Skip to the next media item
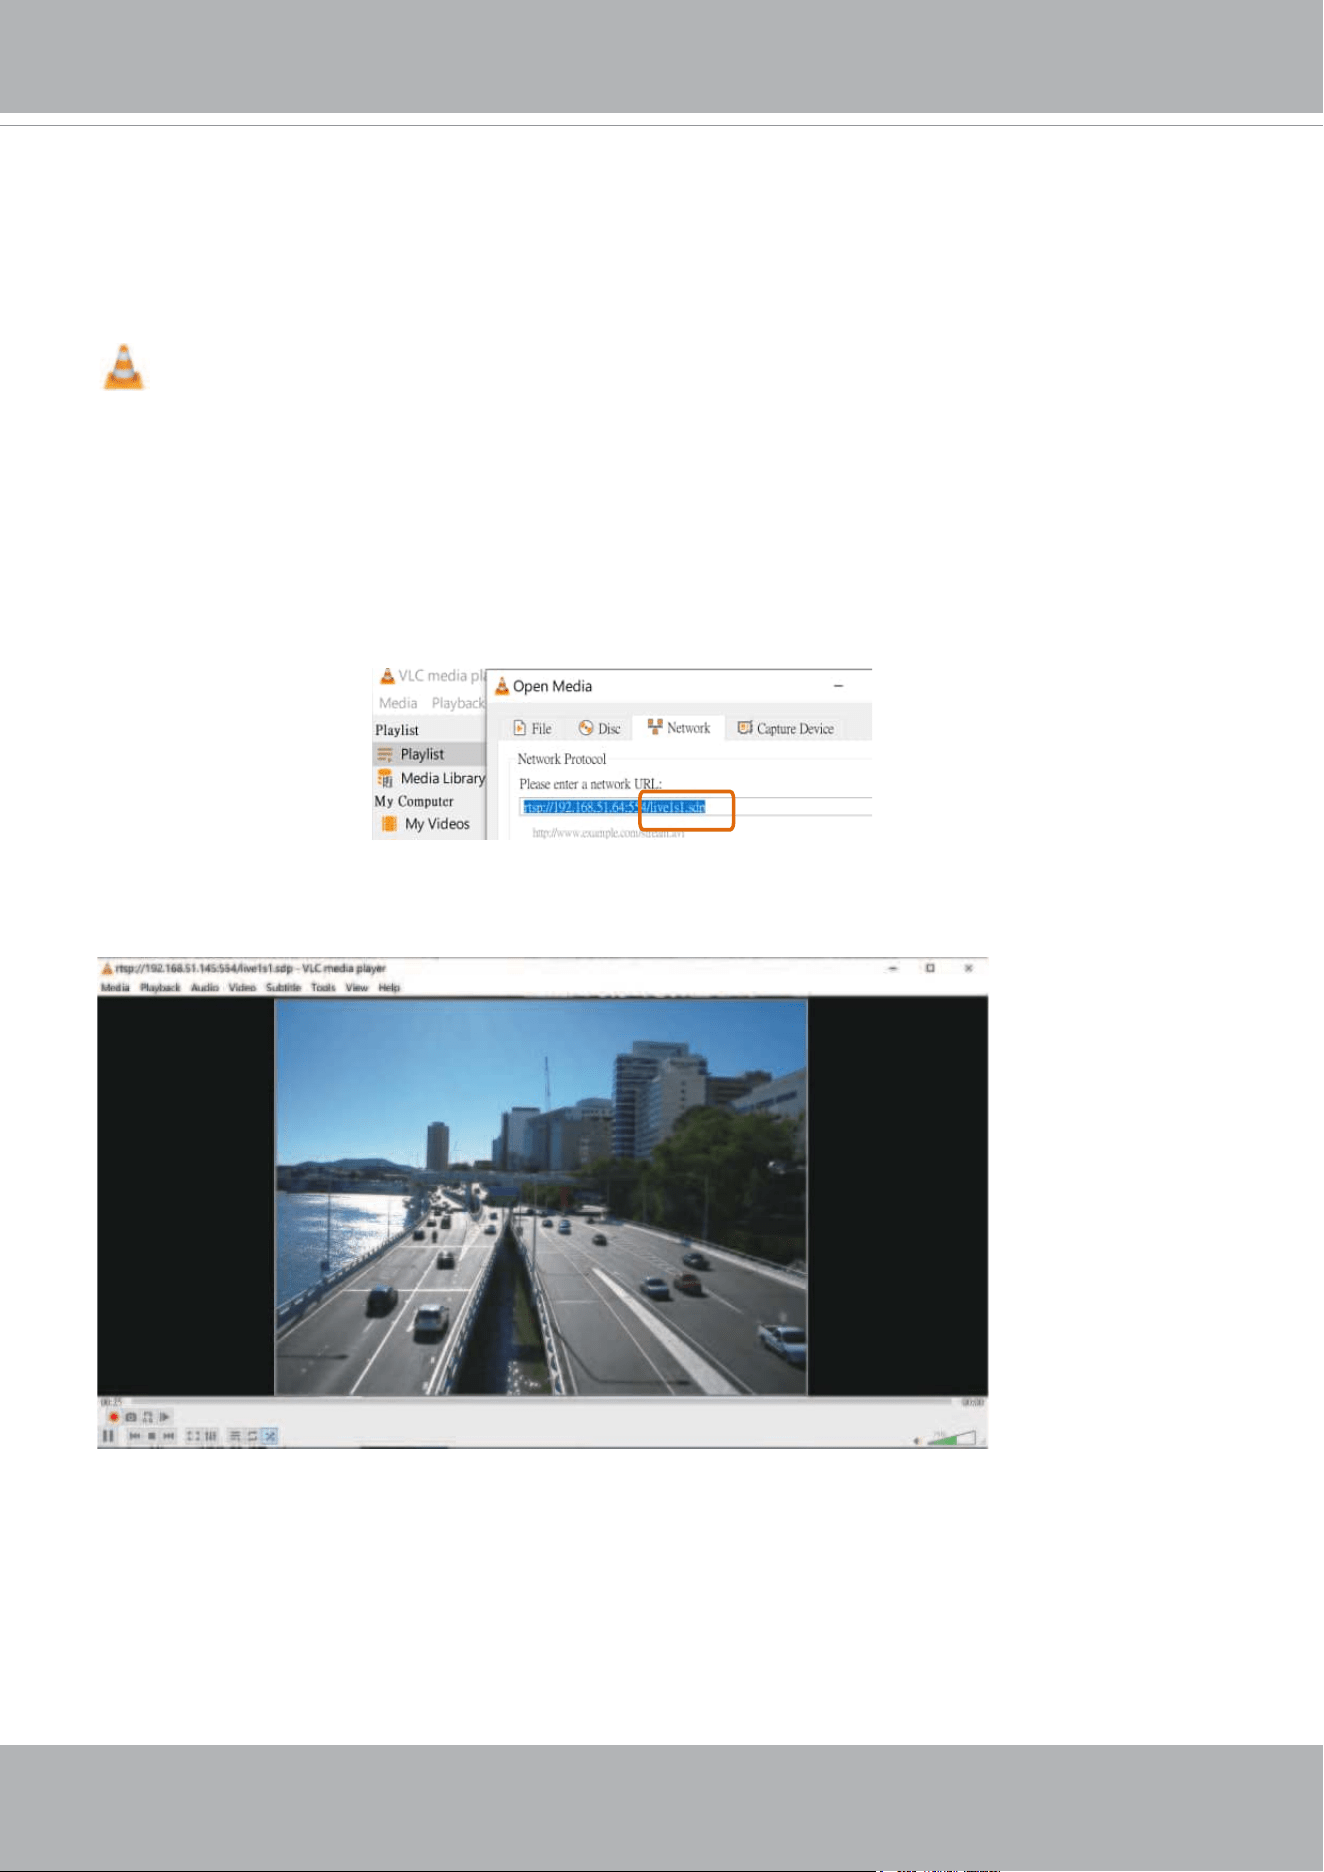The height and width of the screenshot is (1872, 1324). (x=169, y=1436)
